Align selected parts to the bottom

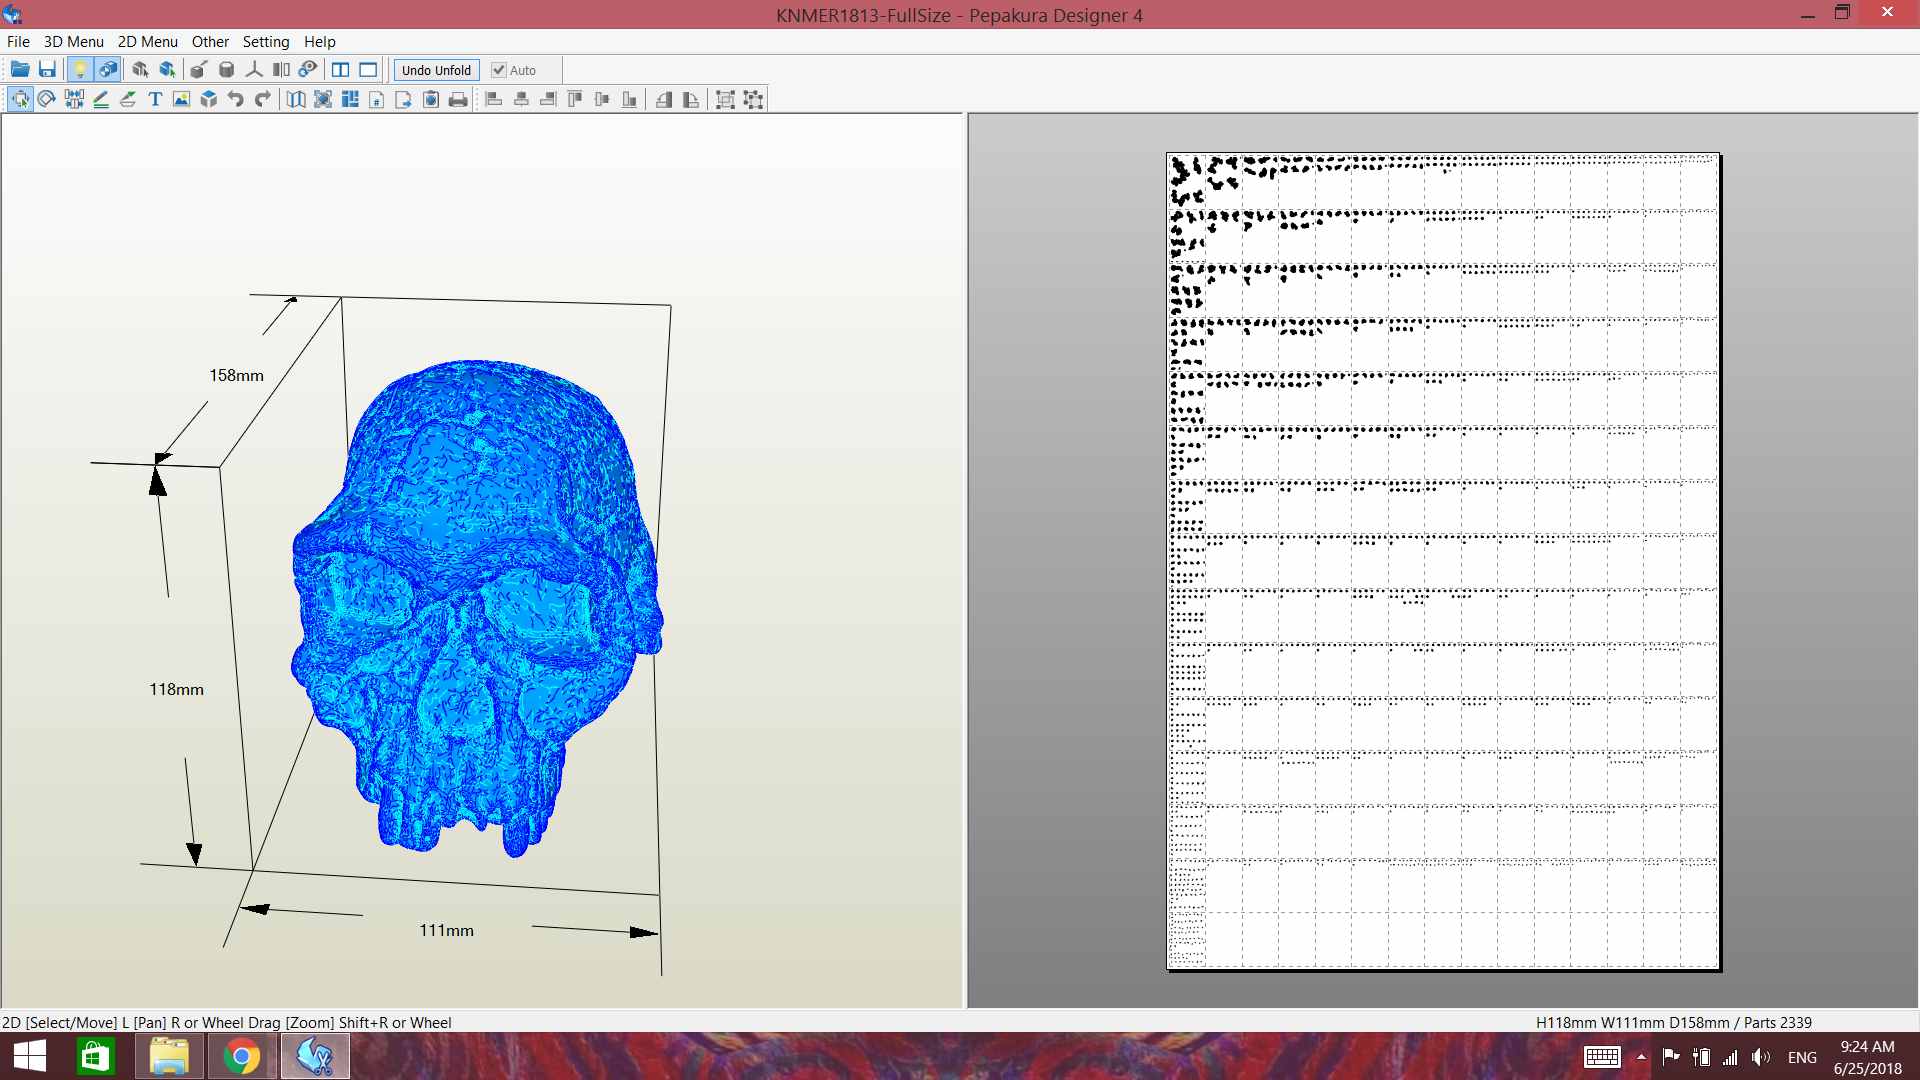[629, 99]
